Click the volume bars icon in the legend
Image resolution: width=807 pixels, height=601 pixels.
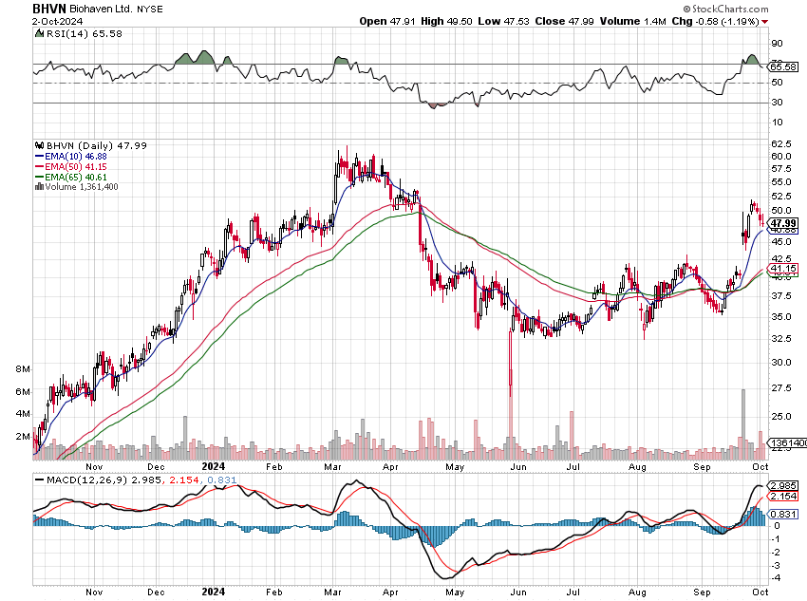point(39,186)
